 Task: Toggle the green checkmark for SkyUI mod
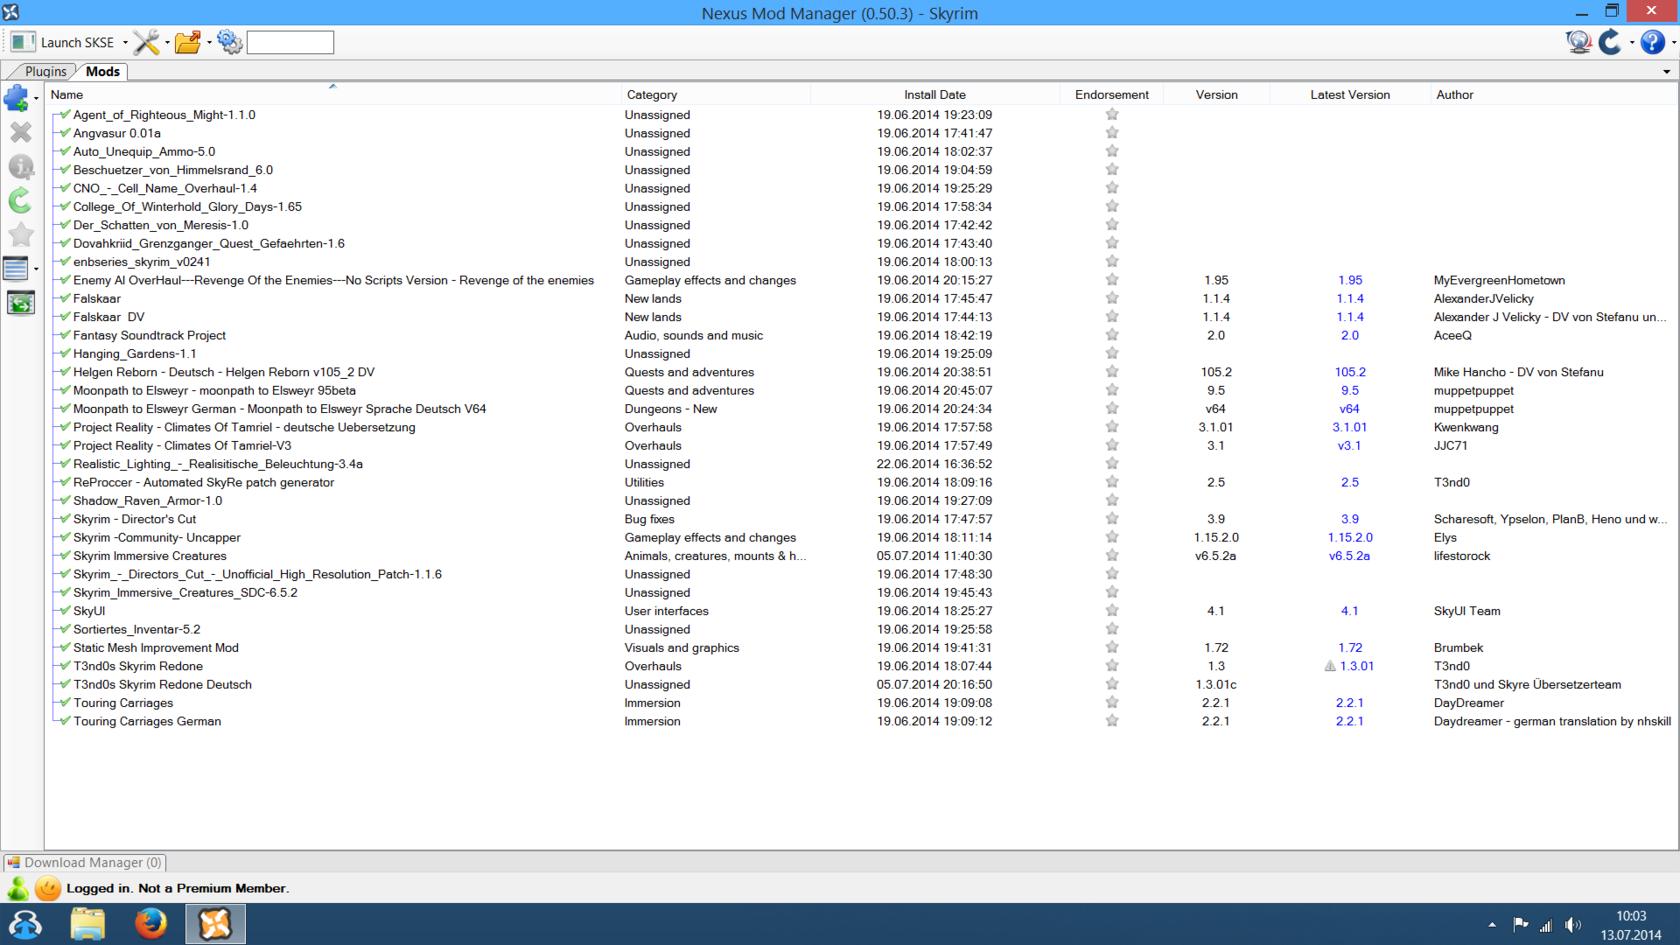click(x=65, y=610)
